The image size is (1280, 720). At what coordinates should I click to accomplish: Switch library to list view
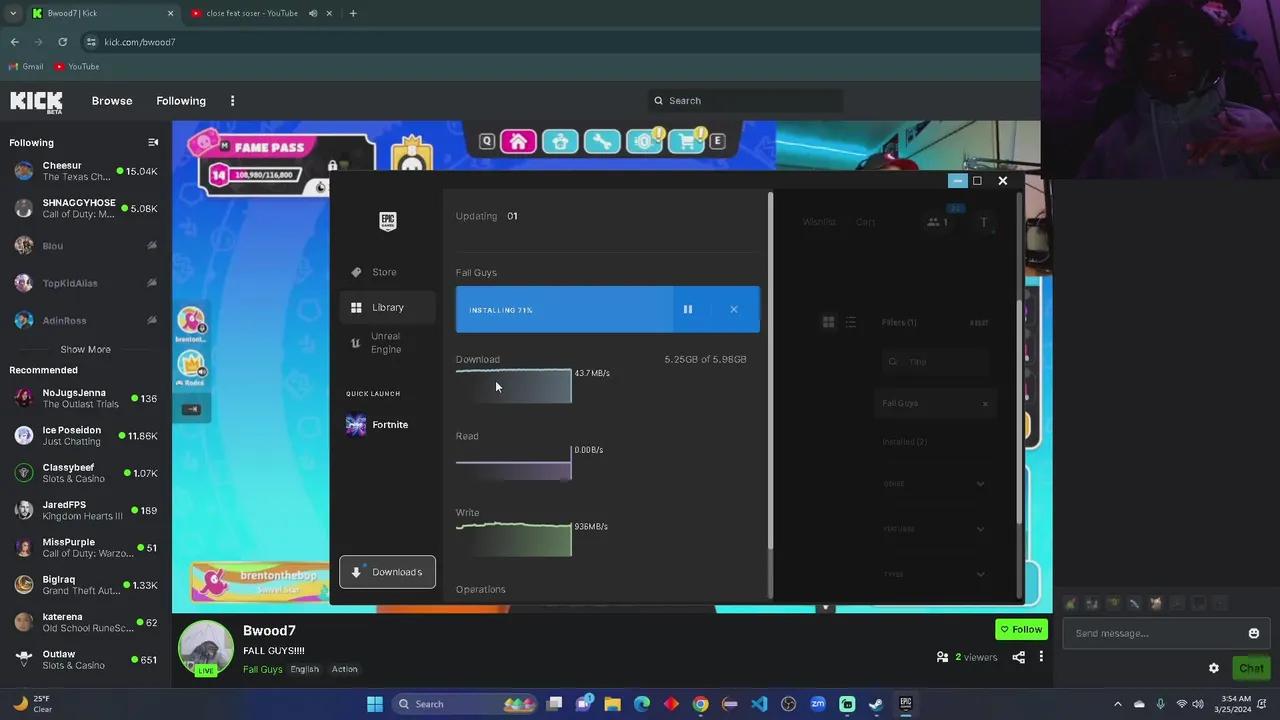click(850, 322)
